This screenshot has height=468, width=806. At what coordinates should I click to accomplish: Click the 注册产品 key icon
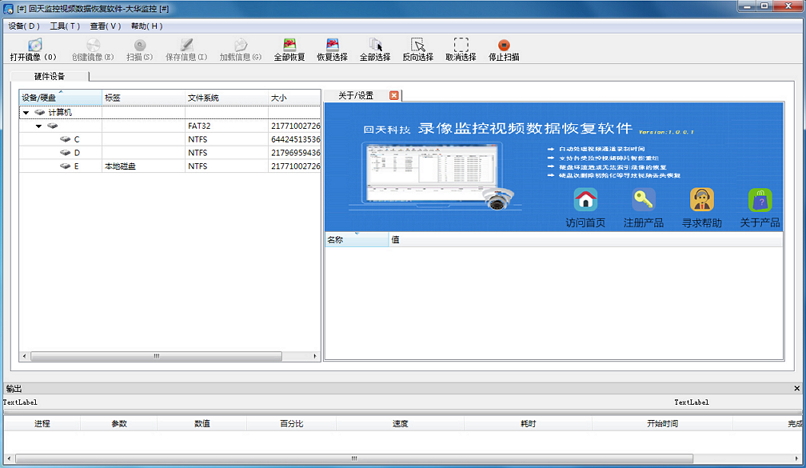tap(644, 200)
